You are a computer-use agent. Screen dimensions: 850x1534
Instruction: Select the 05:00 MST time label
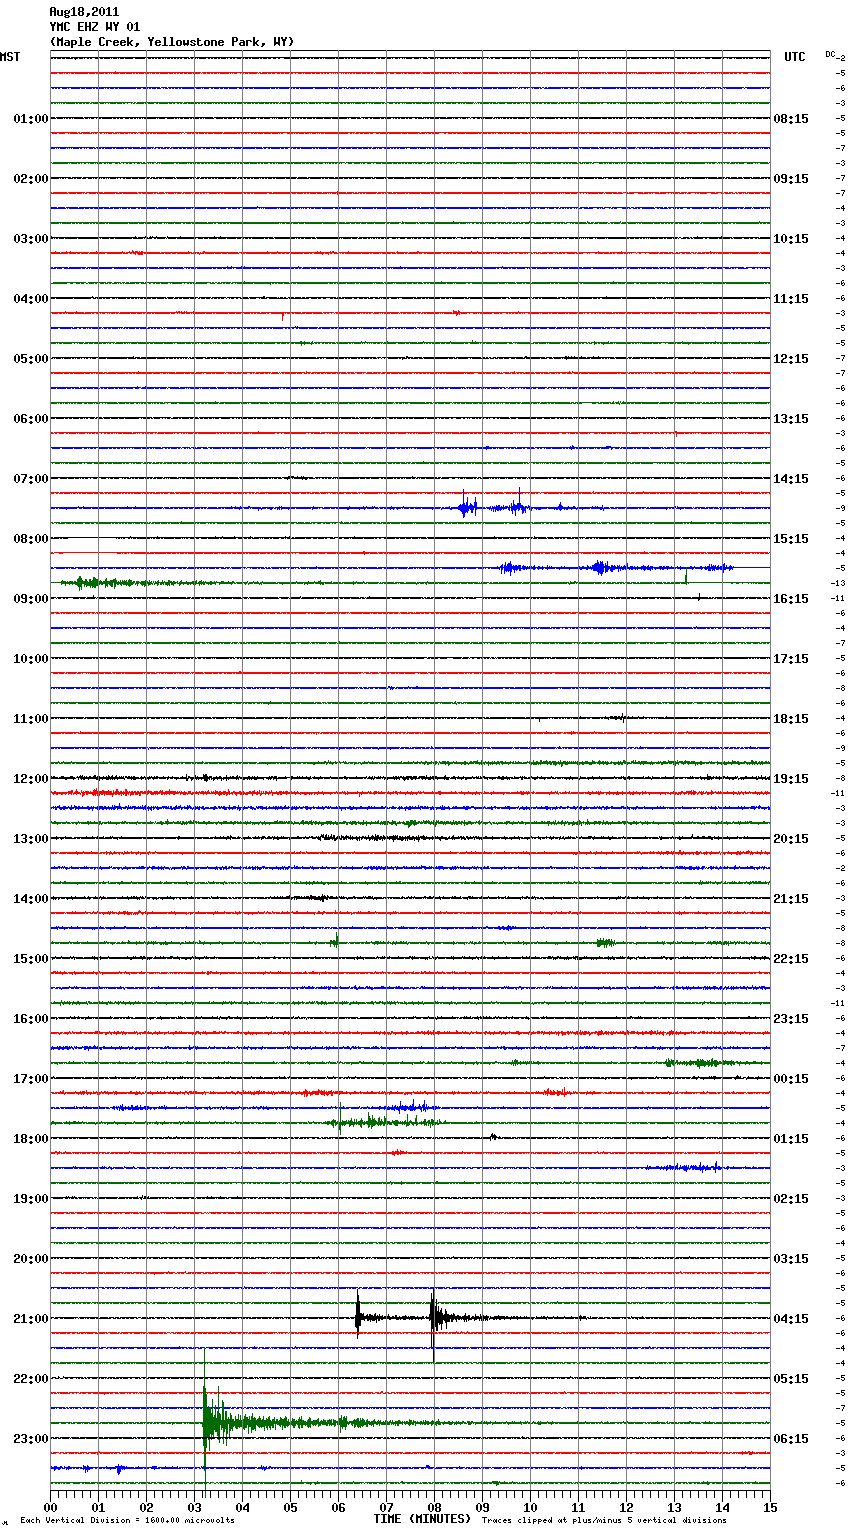pos(31,359)
